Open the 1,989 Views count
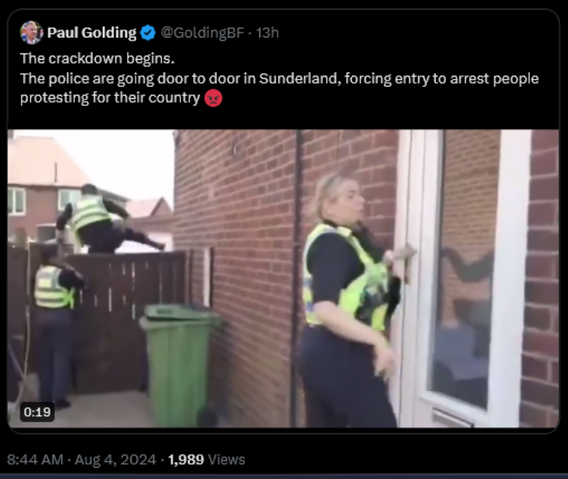The height and width of the screenshot is (479, 568). click(206, 459)
